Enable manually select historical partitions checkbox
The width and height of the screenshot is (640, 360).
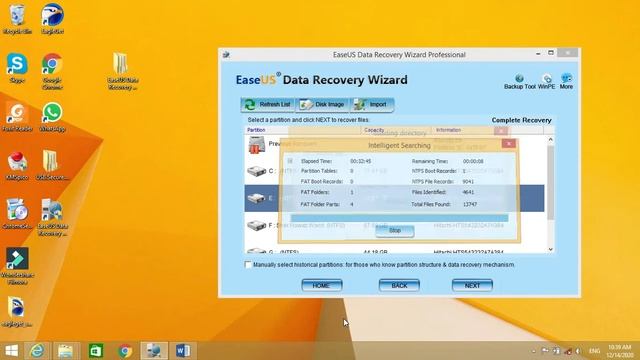point(248,264)
